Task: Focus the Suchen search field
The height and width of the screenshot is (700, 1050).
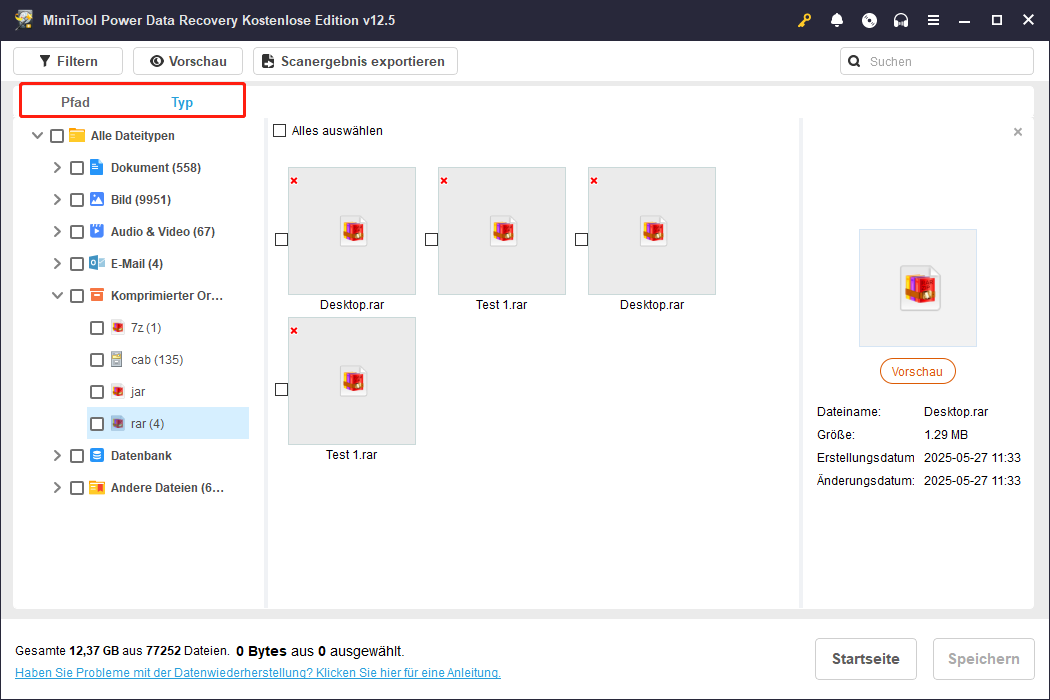Action: coord(937,62)
